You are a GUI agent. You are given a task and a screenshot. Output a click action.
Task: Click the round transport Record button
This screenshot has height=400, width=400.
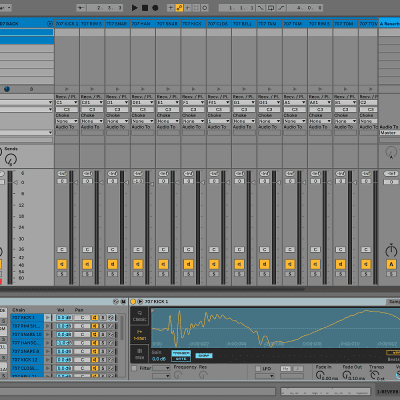155,8
